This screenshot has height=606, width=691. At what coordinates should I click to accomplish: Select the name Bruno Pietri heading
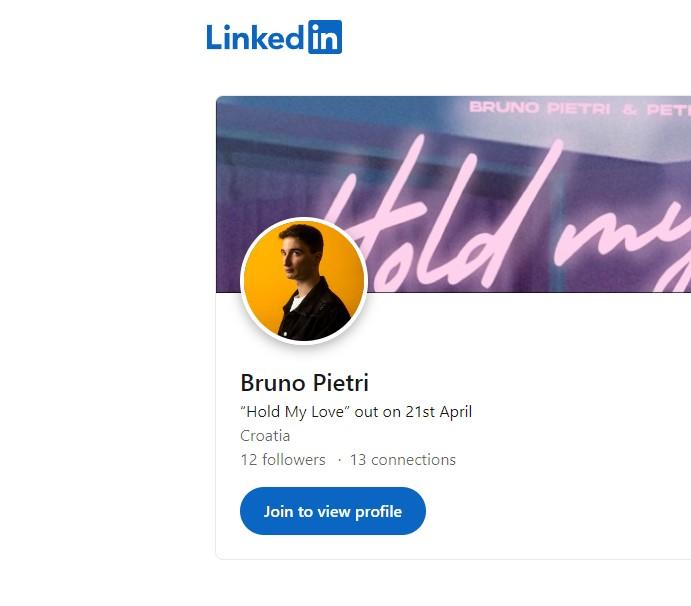click(305, 382)
